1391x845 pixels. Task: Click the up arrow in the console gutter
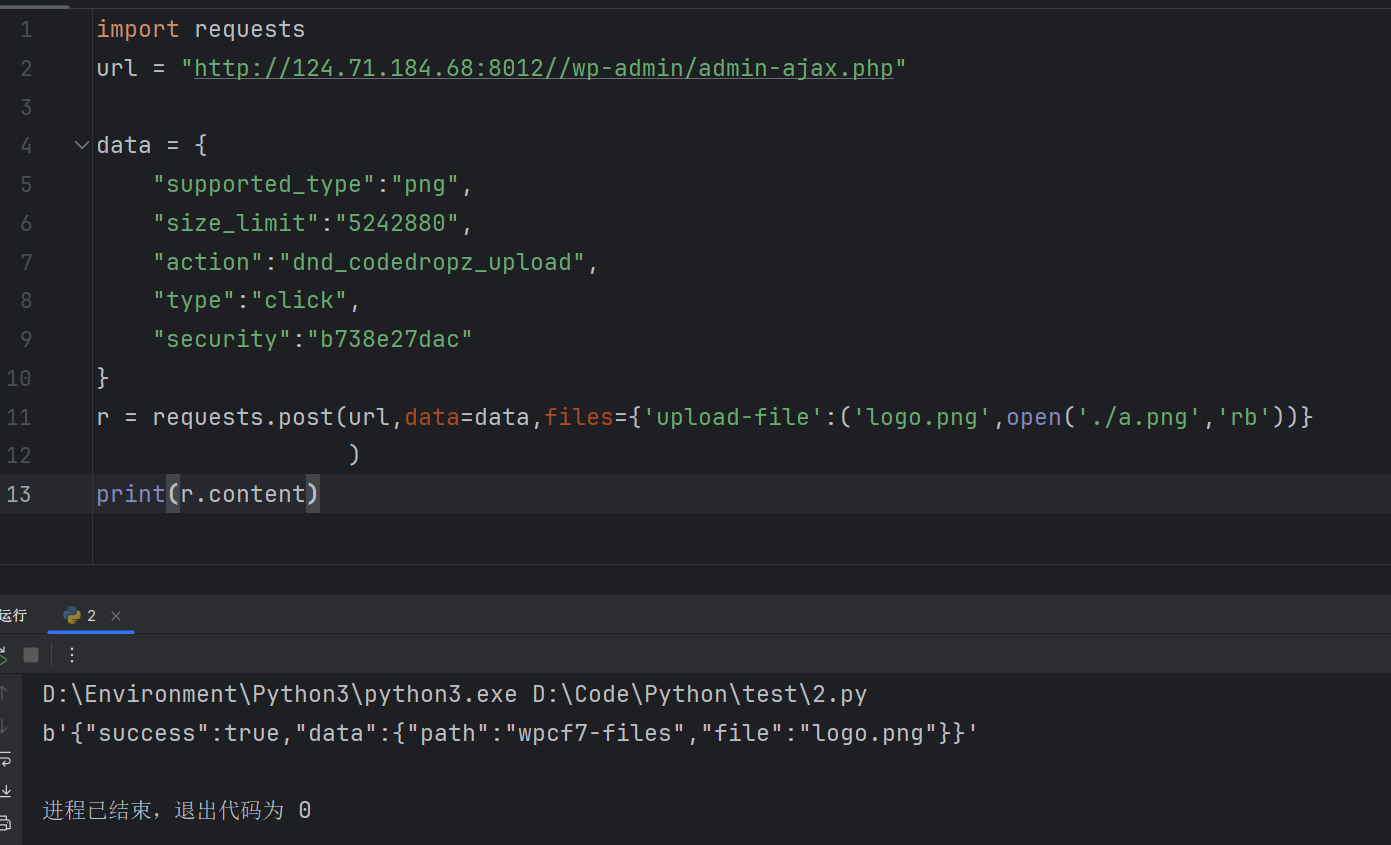pos(4,692)
